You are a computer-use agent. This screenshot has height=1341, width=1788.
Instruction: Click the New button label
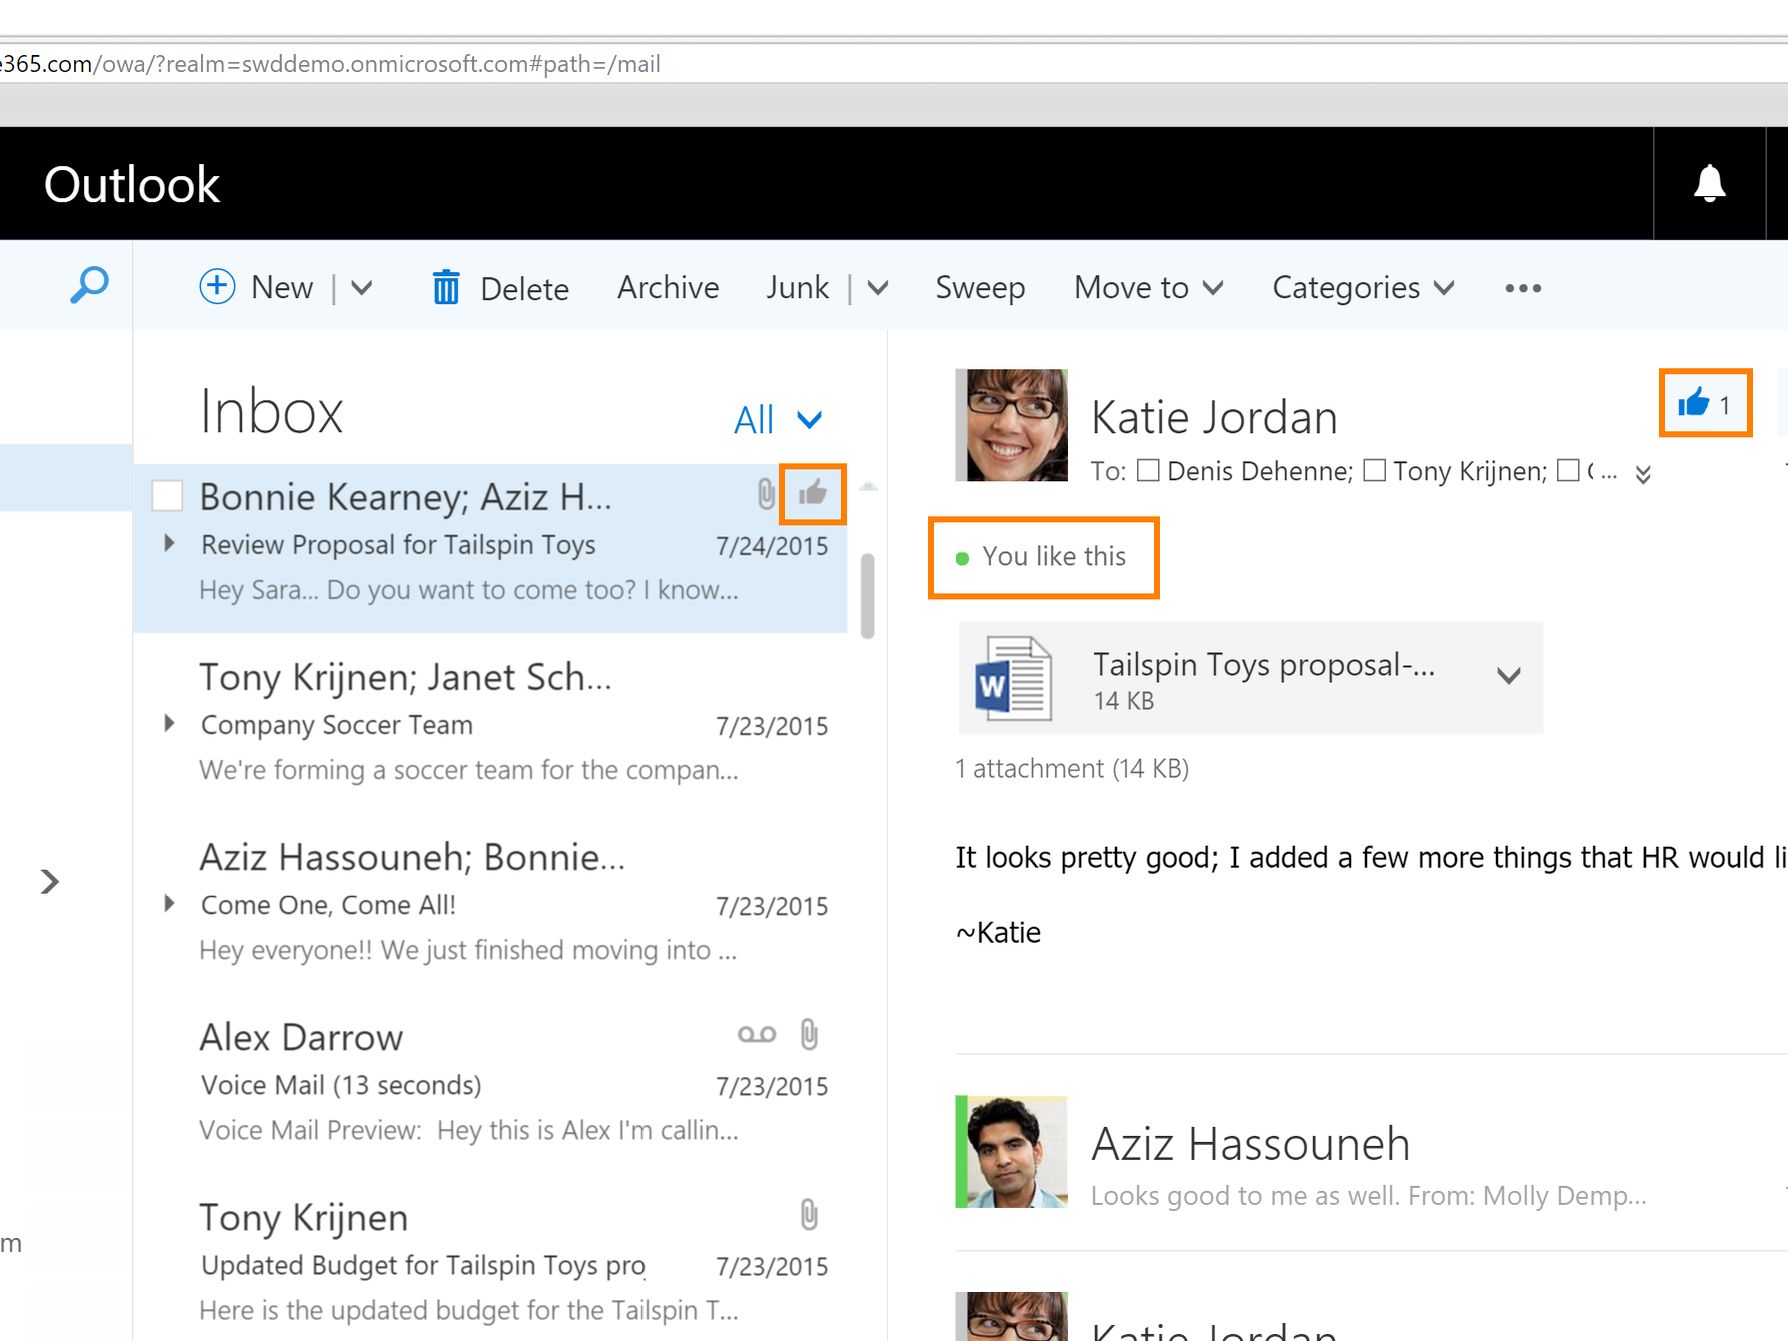(x=282, y=288)
